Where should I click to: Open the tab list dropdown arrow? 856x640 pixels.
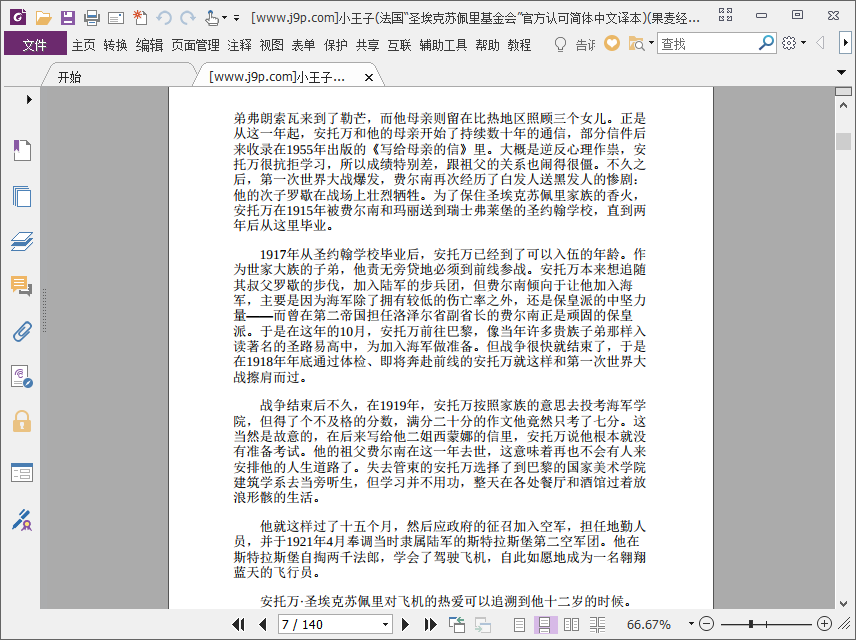point(841,72)
